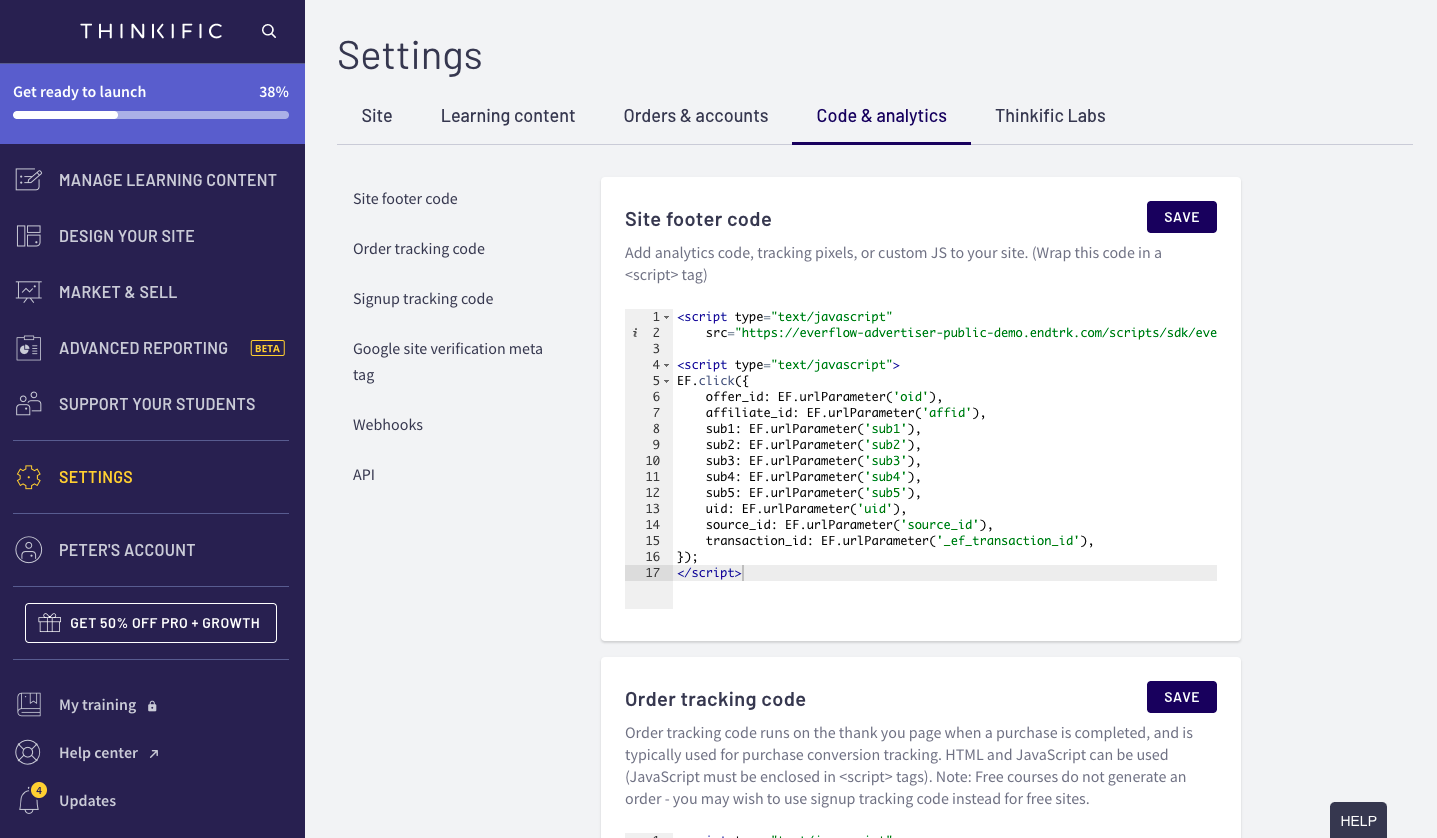Click the Thinkific logo
The height and width of the screenshot is (838, 1437).
(151, 31)
